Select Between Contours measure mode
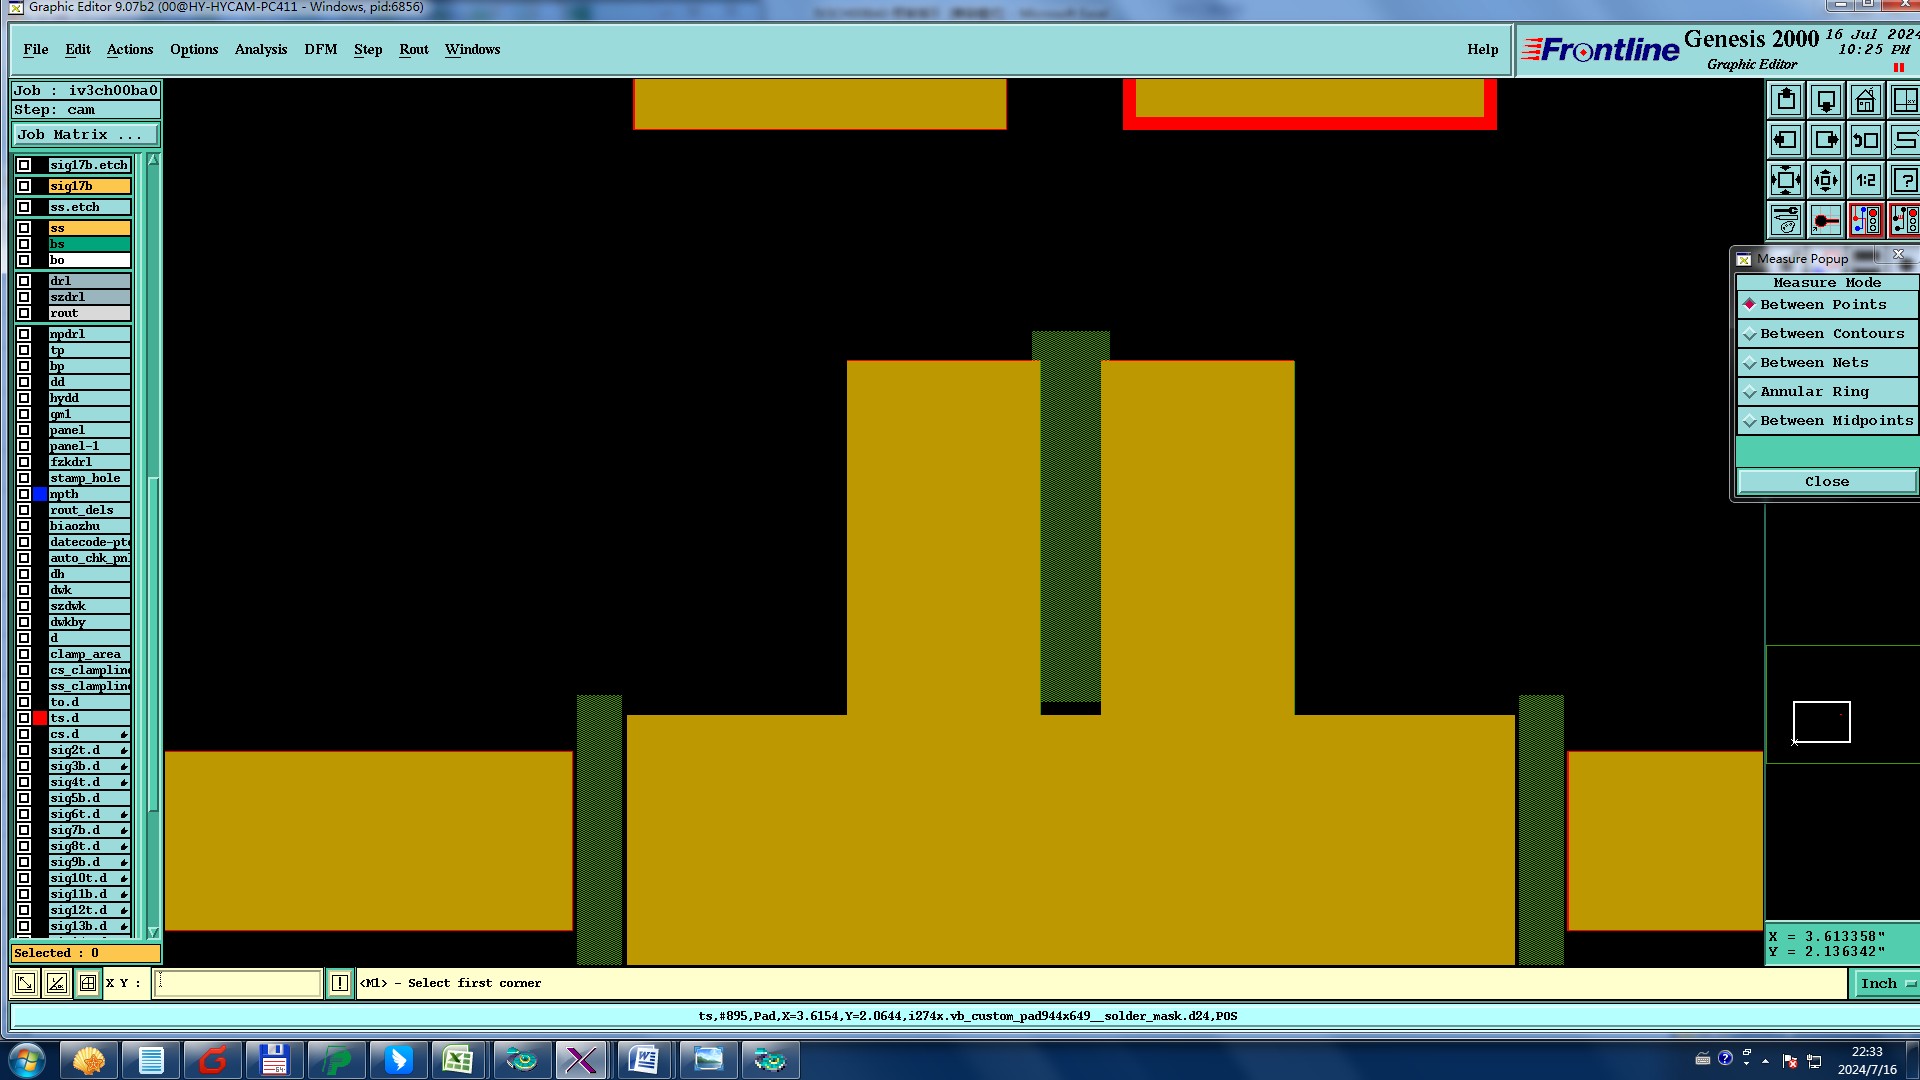Image resolution: width=1920 pixels, height=1080 pixels. 1830,334
